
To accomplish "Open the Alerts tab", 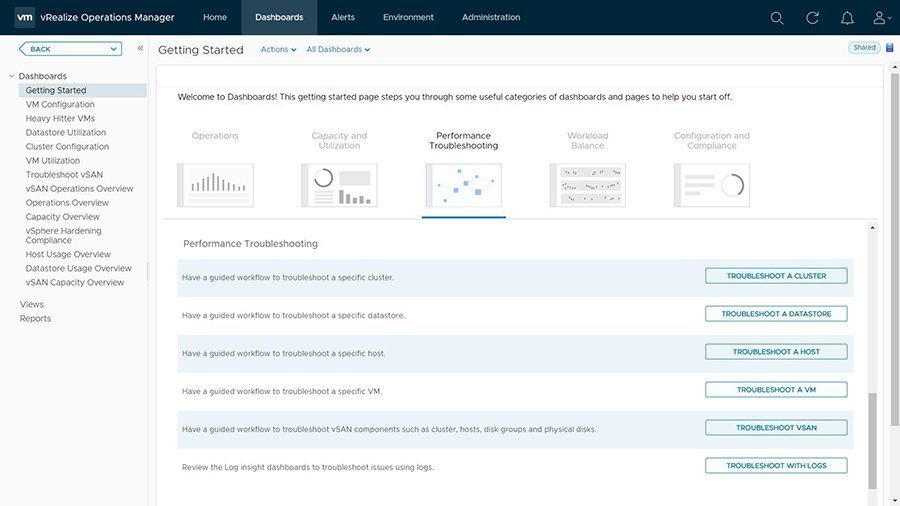I will pyautogui.click(x=343, y=17).
